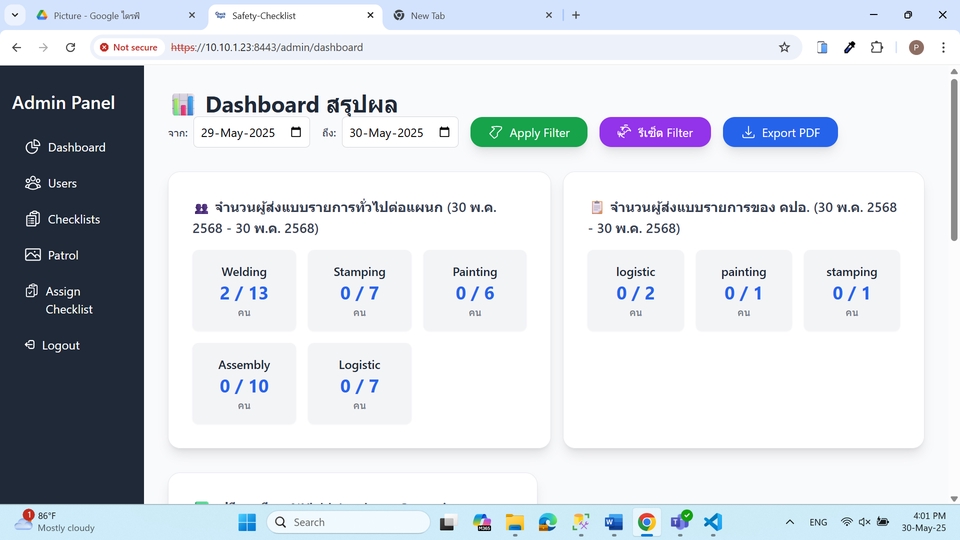Open the weather widget showing 86°F
This screenshot has height=540, width=960.
point(55,522)
